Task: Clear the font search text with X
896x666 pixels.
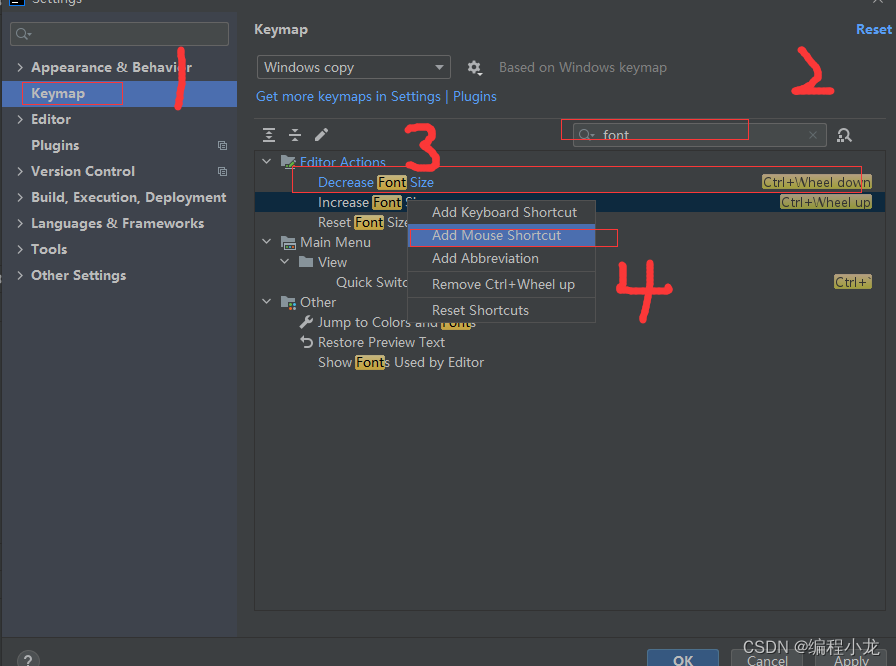Action: click(813, 135)
